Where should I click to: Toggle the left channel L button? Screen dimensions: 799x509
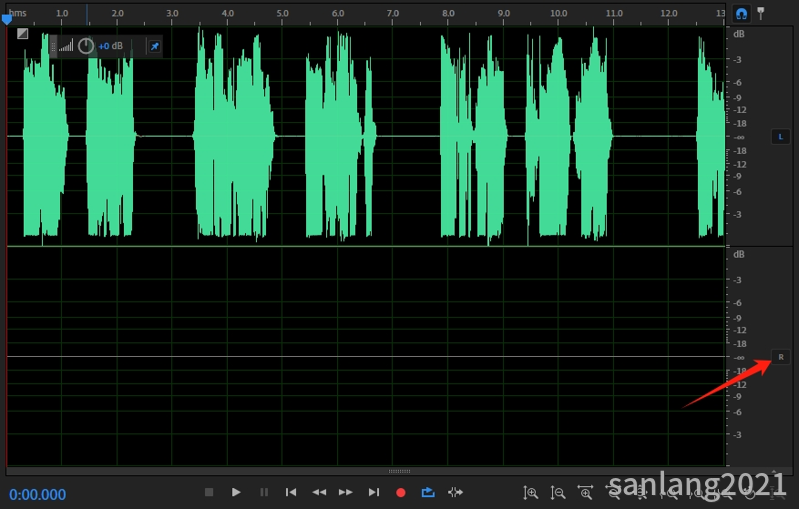(x=781, y=136)
